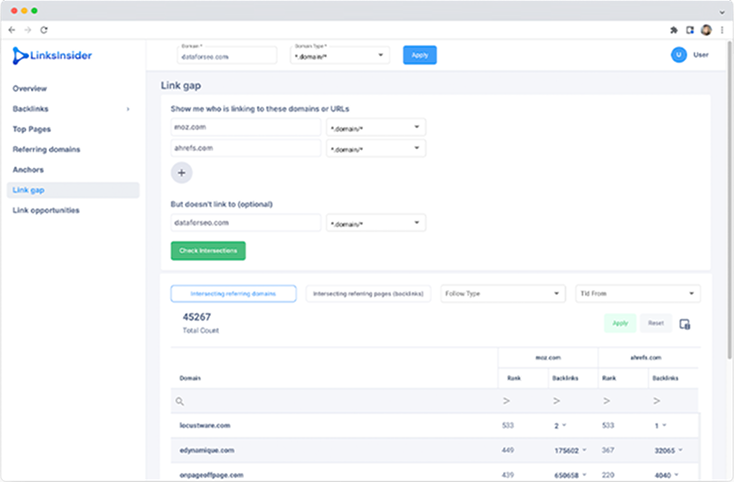The width and height of the screenshot is (734, 482).
Task: Open the domain type dropdown for dataforseo.com exclusion
Action: [376, 223]
